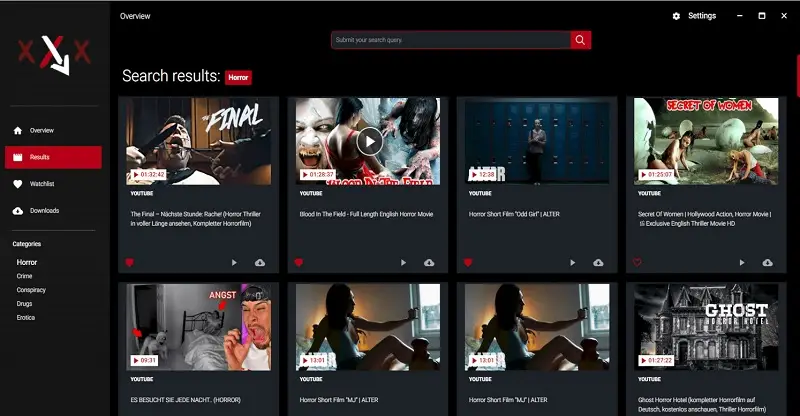Open the ANGST thumbnail
This screenshot has height=416, width=800.
(x=198, y=327)
